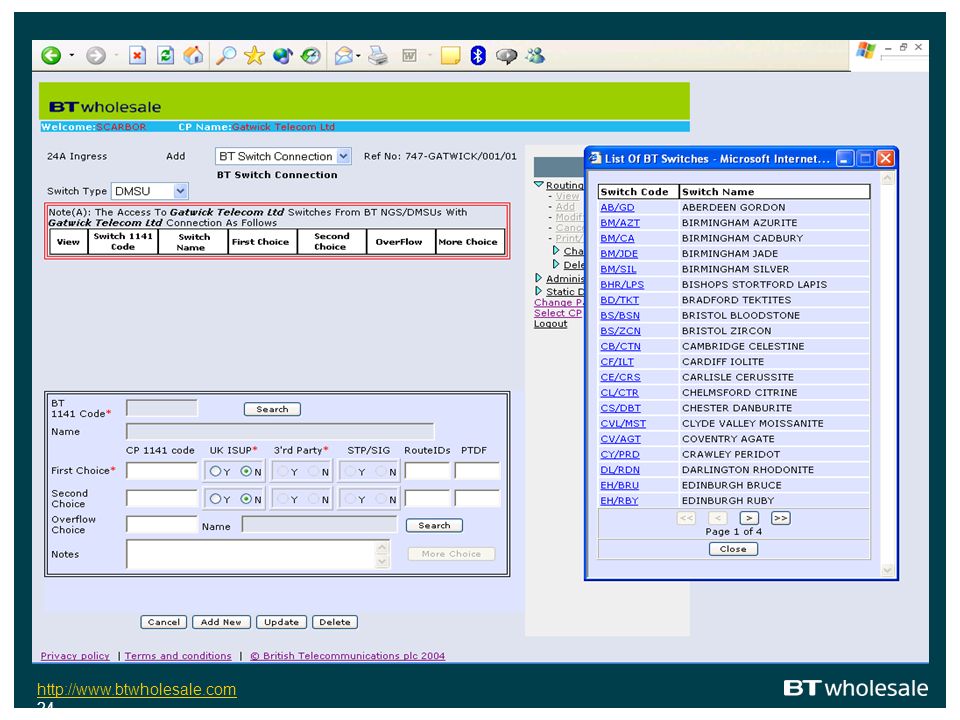Click the Delete button
The image size is (960, 720).
tap(335, 622)
